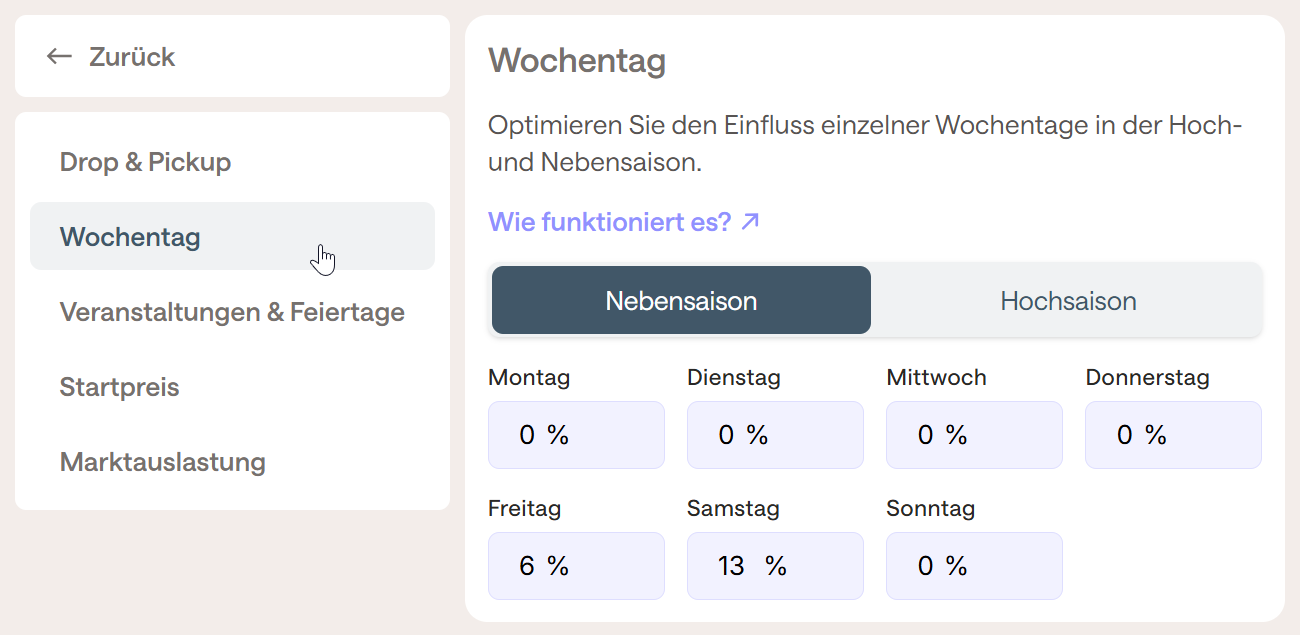
Task: Open Veranstaltungen & Feiertage settings
Action: click(232, 312)
